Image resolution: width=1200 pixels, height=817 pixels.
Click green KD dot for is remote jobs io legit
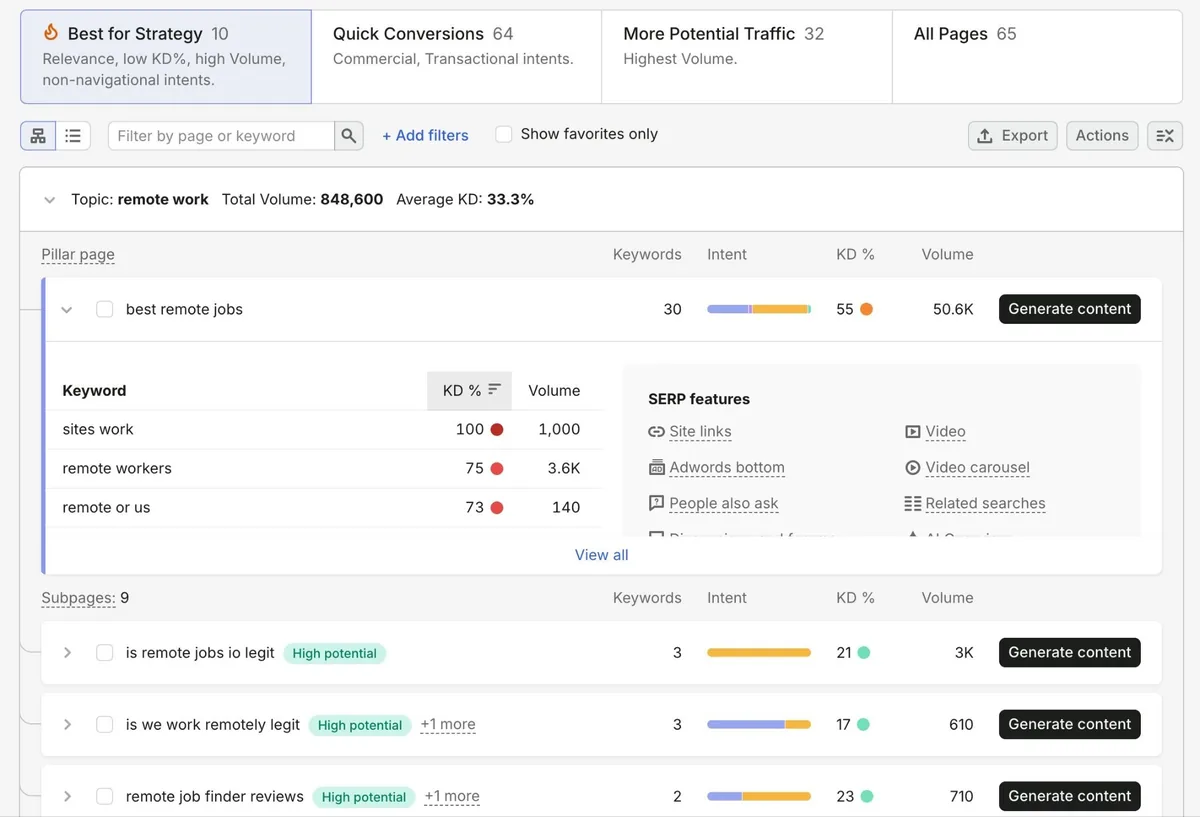(x=863, y=652)
